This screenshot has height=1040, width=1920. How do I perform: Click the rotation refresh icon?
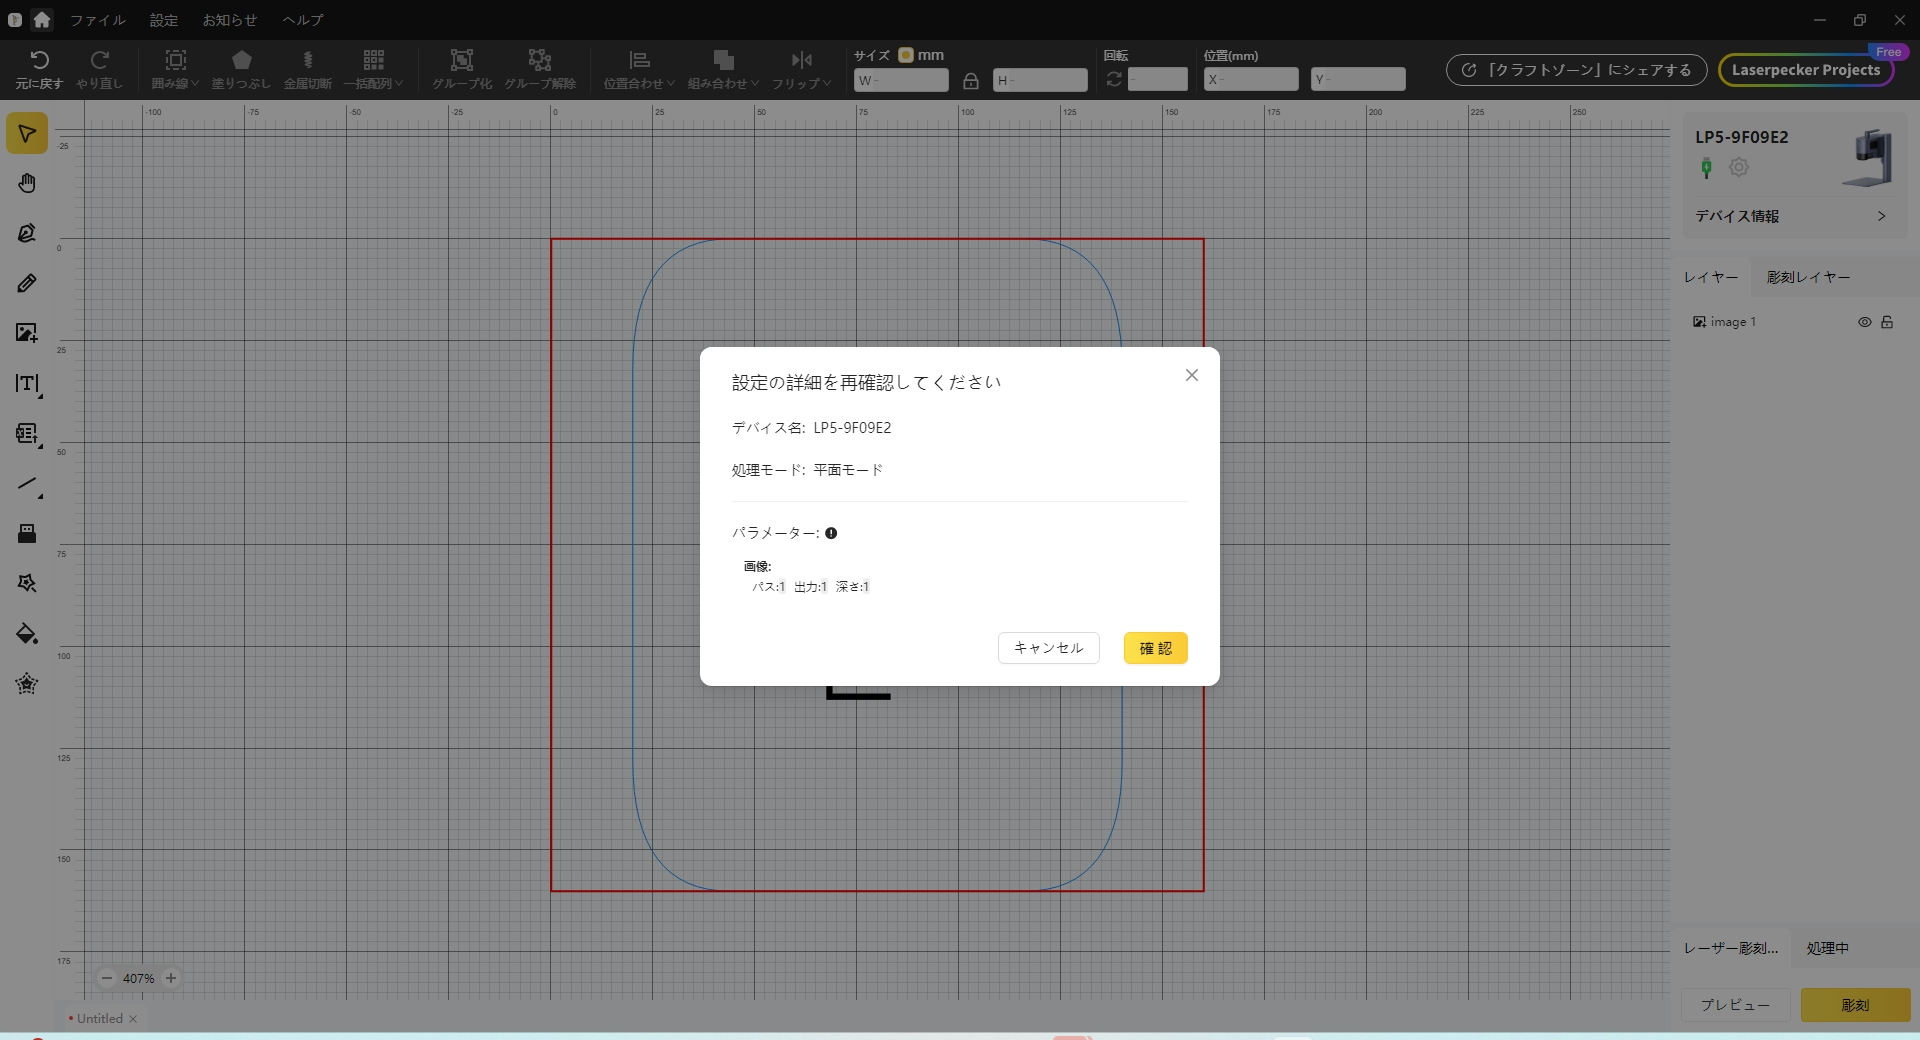1114,79
